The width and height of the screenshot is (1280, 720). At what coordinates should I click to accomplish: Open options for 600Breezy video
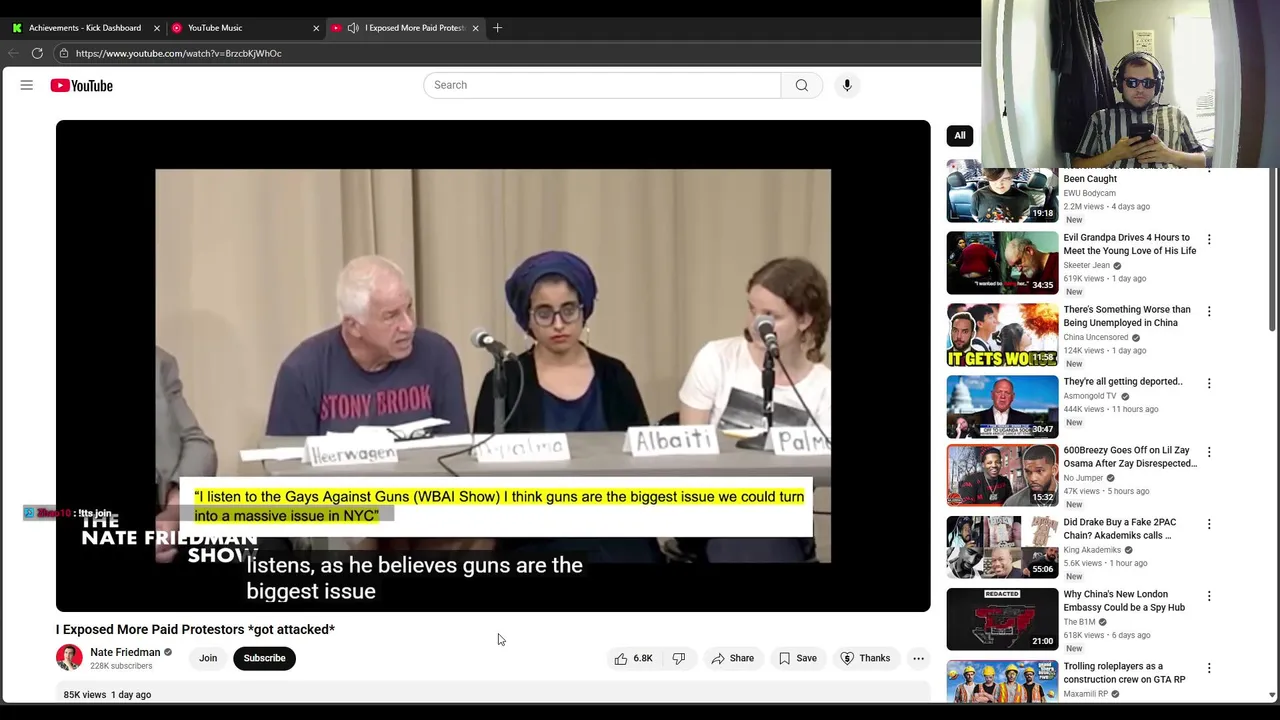[1209, 452]
